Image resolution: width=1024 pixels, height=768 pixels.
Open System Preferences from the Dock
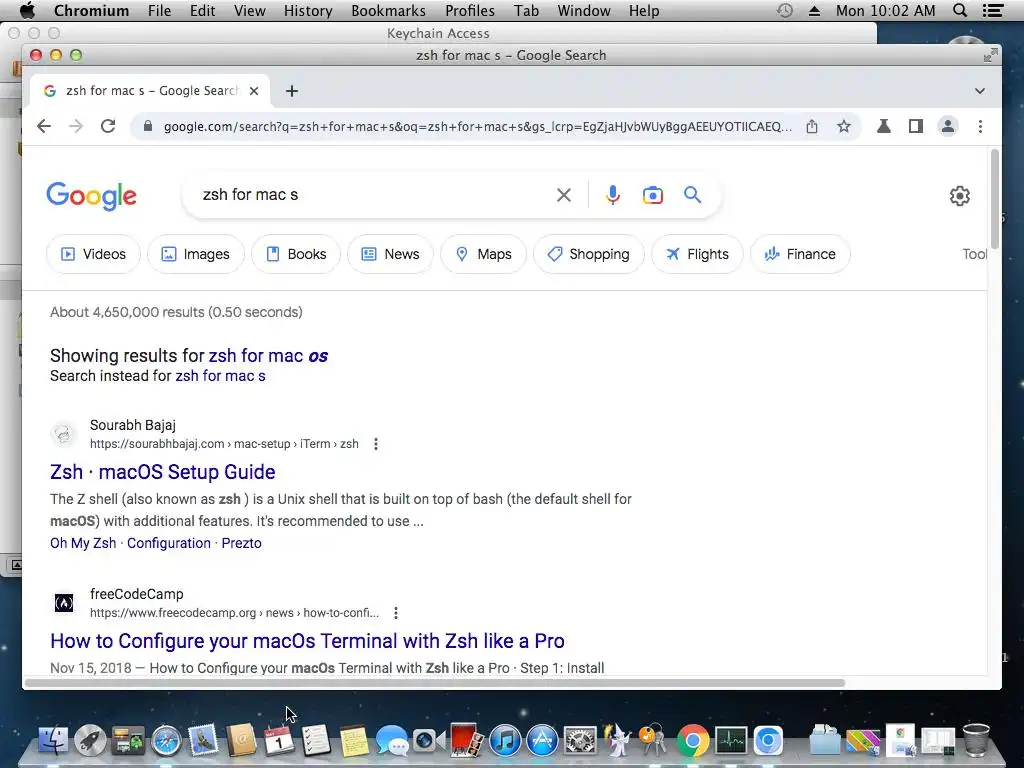[580, 741]
